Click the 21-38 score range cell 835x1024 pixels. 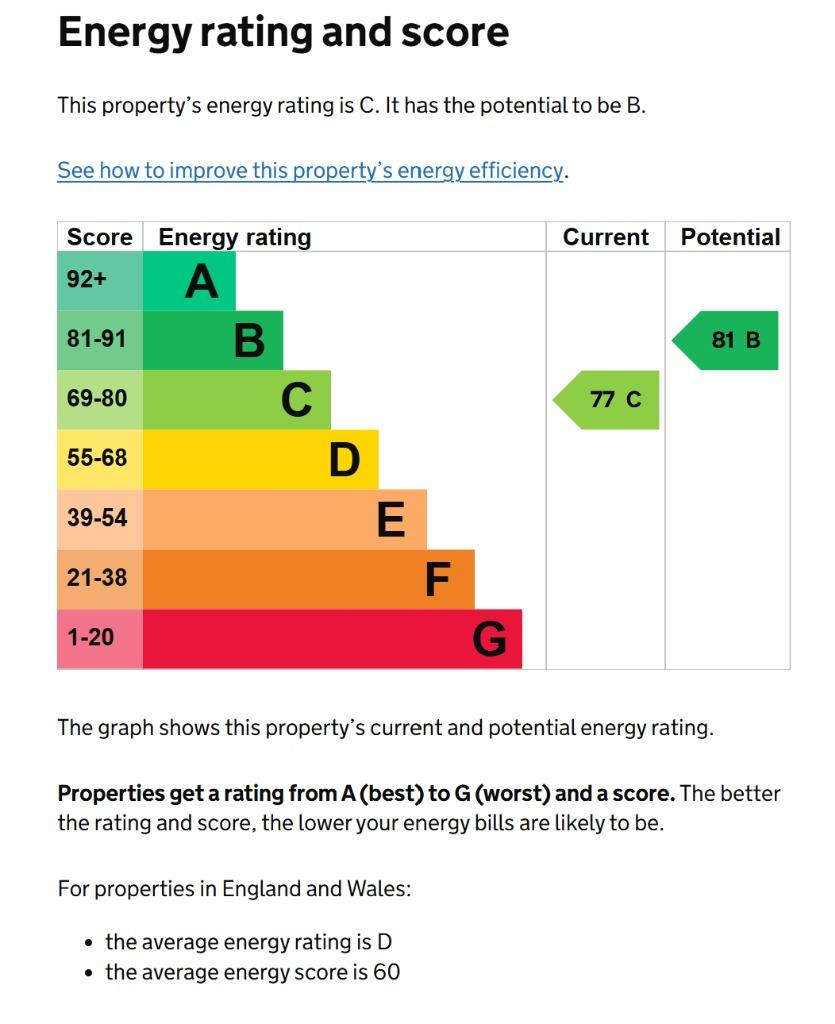click(x=100, y=579)
